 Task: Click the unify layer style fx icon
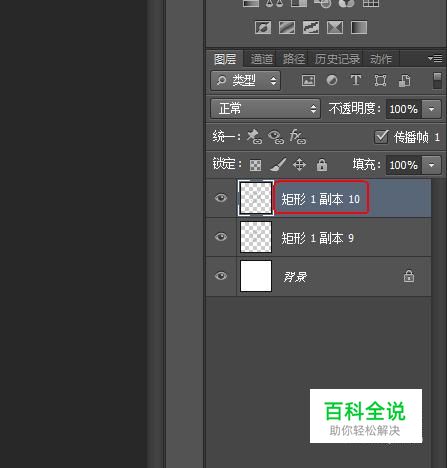click(298, 137)
